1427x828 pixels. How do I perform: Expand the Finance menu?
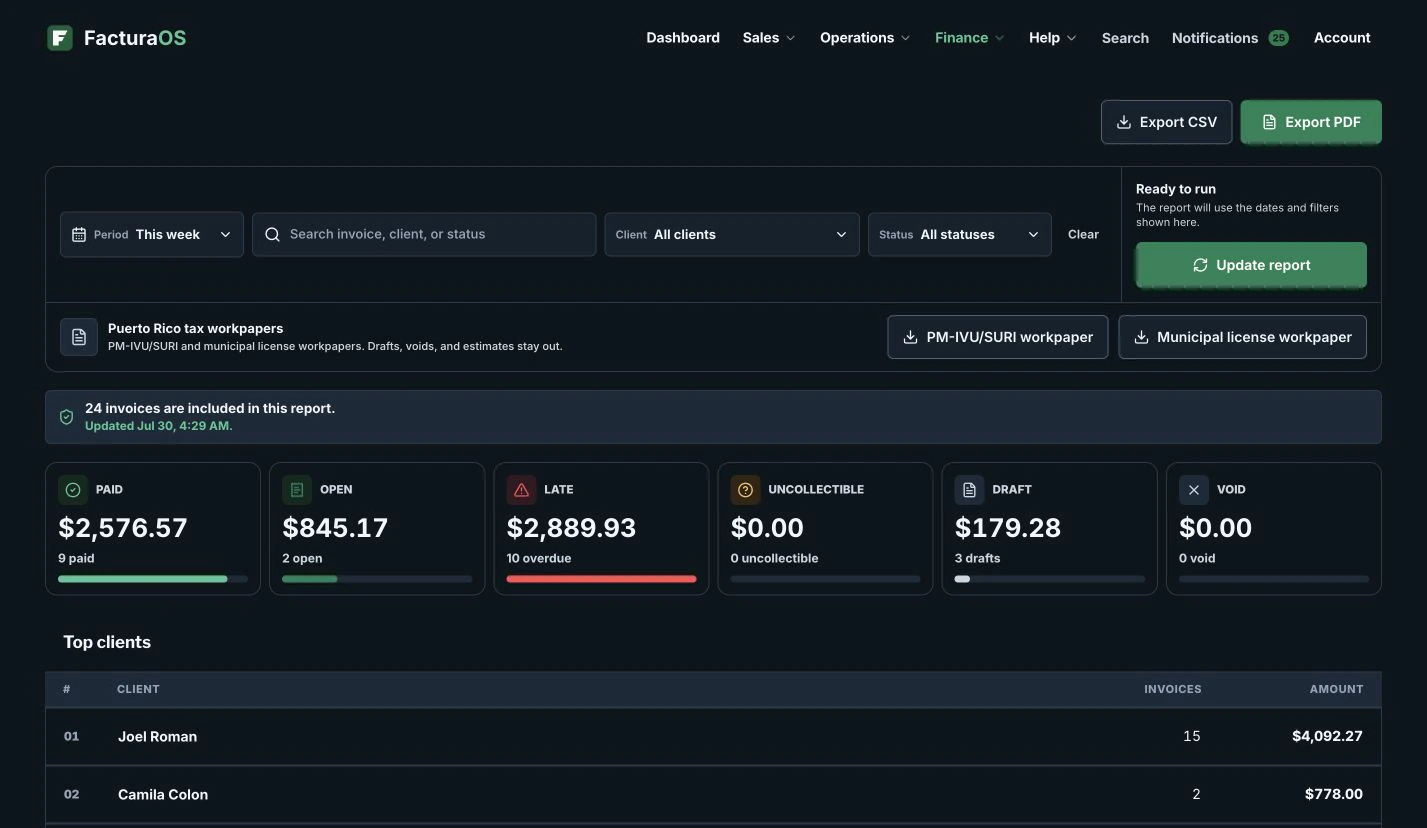(x=969, y=38)
